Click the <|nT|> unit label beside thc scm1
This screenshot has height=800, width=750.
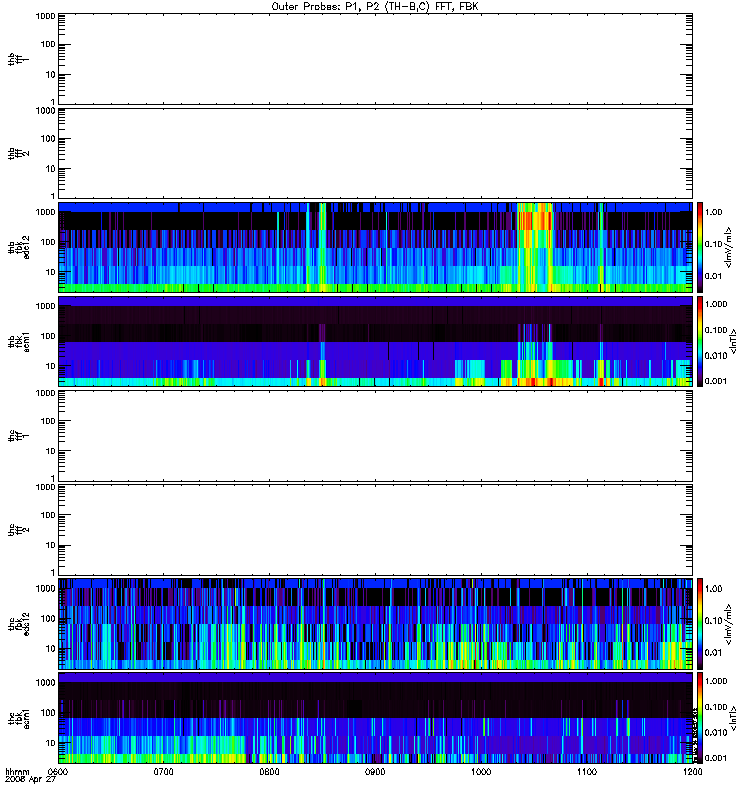click(x=734, y=718)
